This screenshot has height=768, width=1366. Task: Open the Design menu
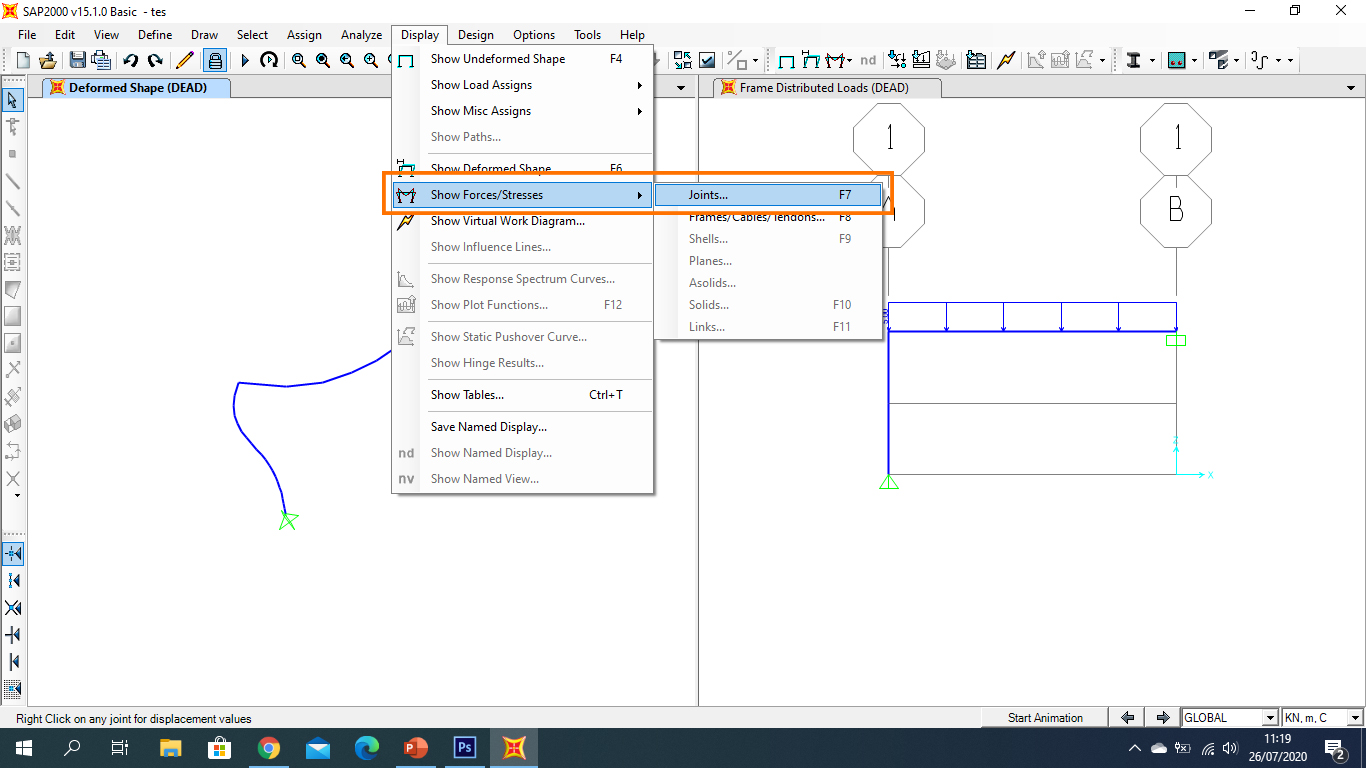click(475, 35)
